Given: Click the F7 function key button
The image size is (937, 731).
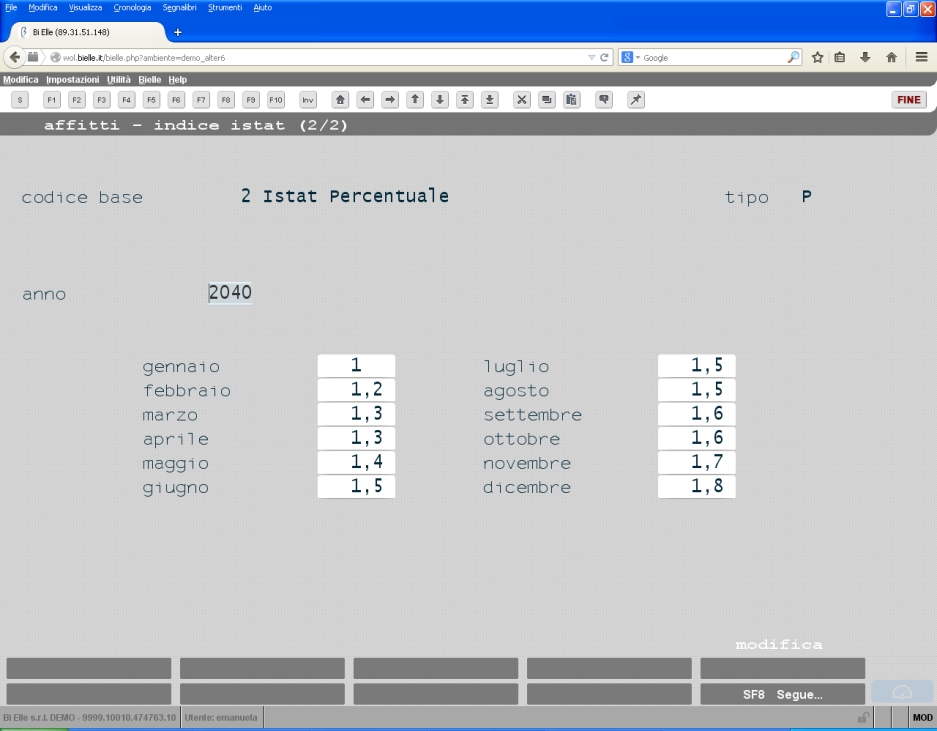Looking at the screenshot, I should tap(201, 100).
